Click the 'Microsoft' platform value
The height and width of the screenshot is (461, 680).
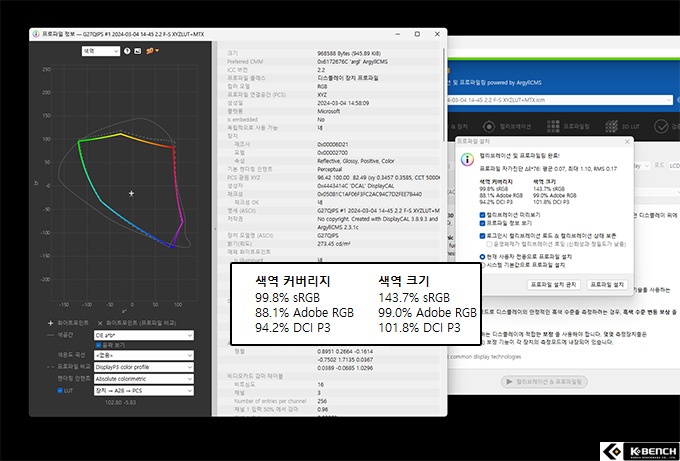pos(328,111)
